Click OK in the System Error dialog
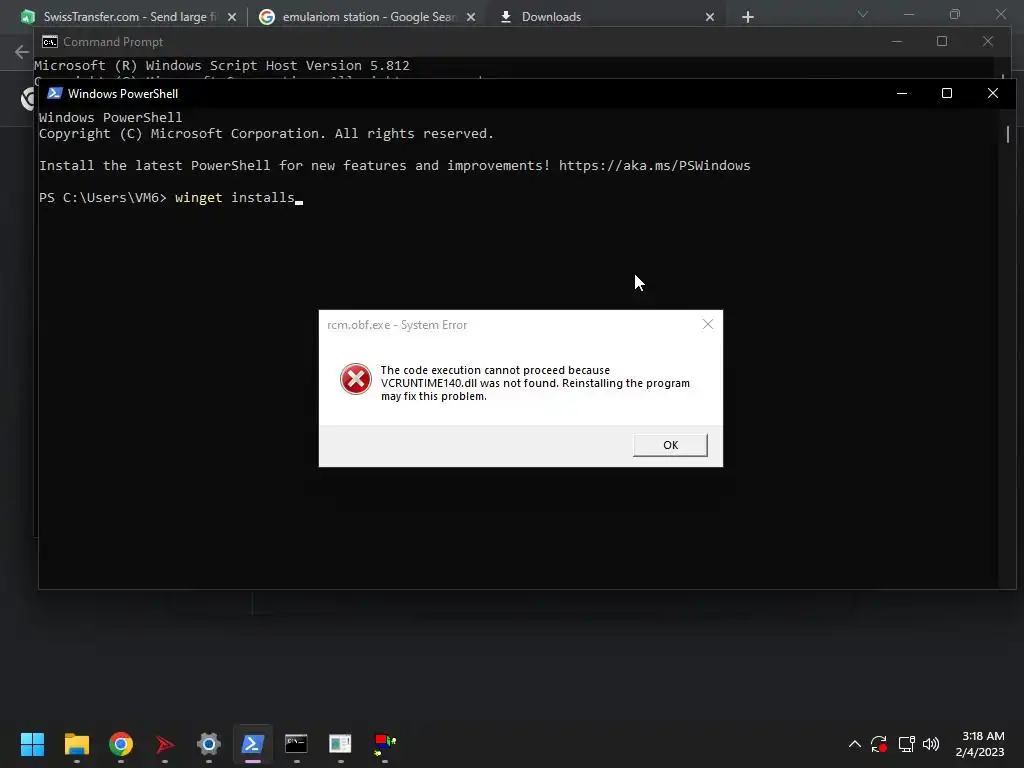This screenshot has width=1024, height=768. pos(670,445)
